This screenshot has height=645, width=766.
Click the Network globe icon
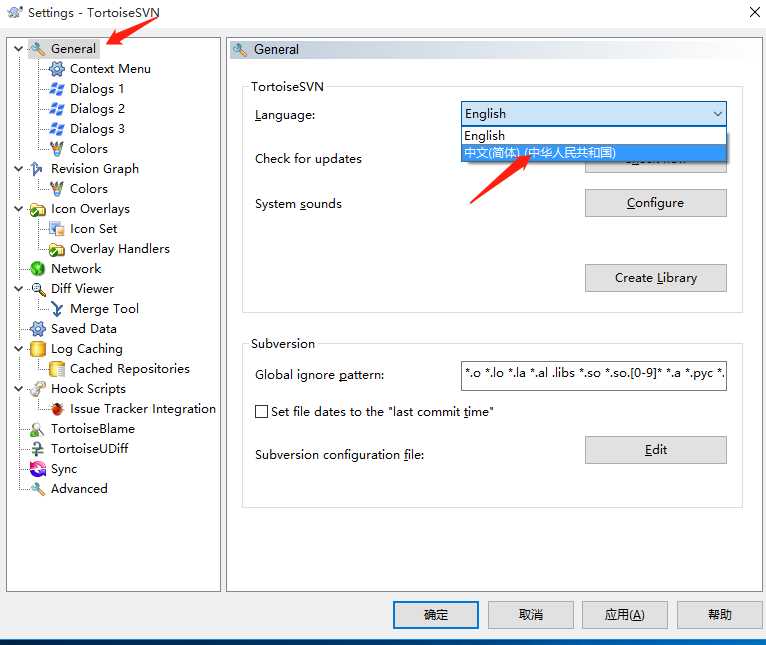[38, 269]
